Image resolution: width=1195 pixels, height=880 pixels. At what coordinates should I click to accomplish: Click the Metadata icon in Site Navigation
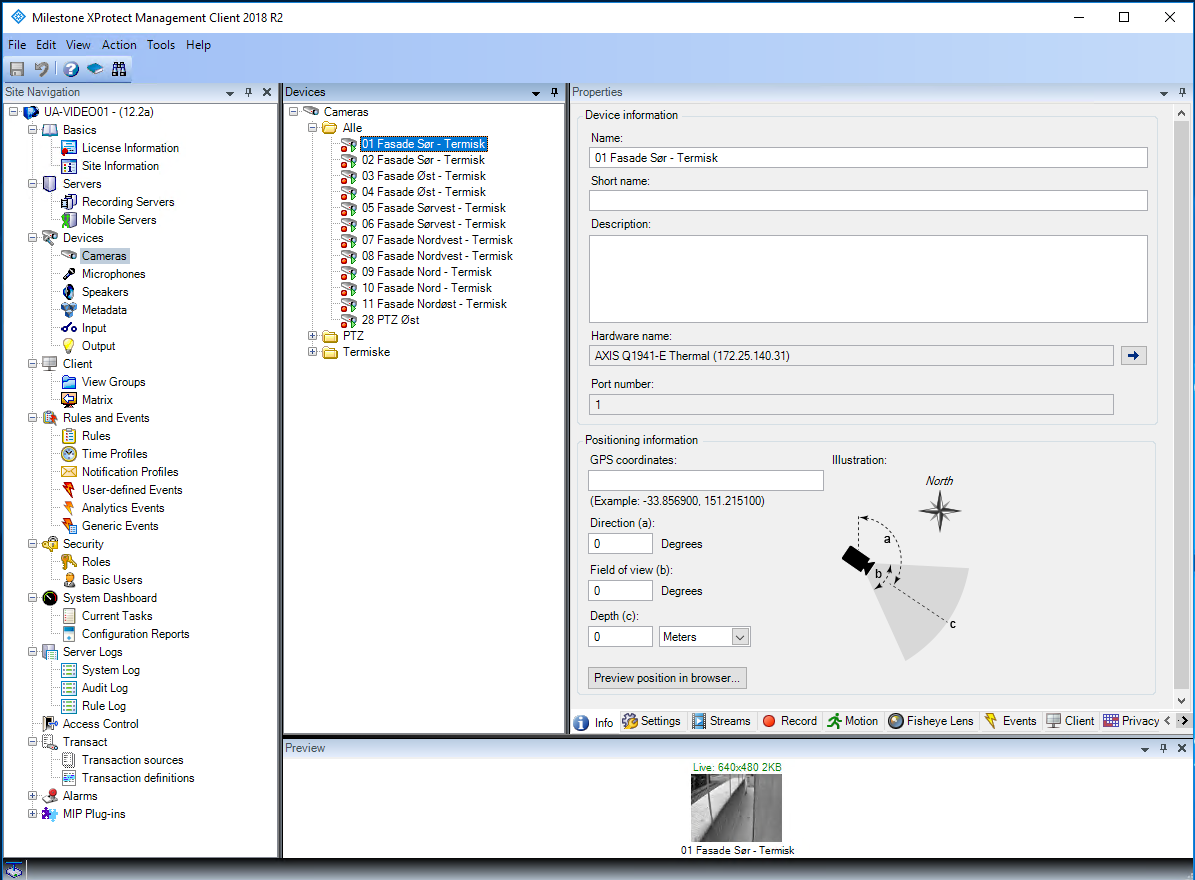[69, 310]
